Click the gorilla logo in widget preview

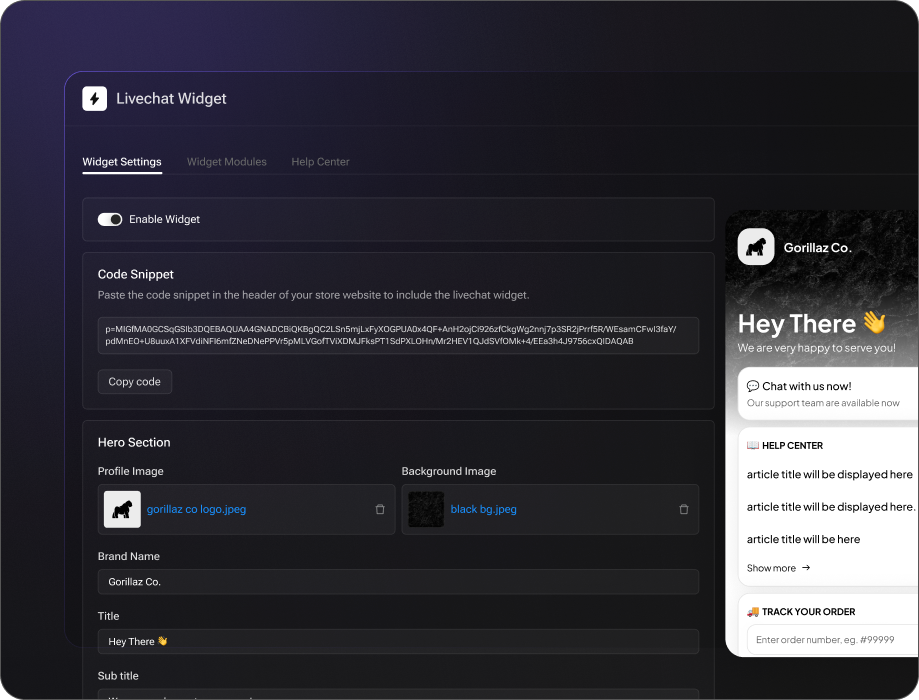click(x=756, y=247)
